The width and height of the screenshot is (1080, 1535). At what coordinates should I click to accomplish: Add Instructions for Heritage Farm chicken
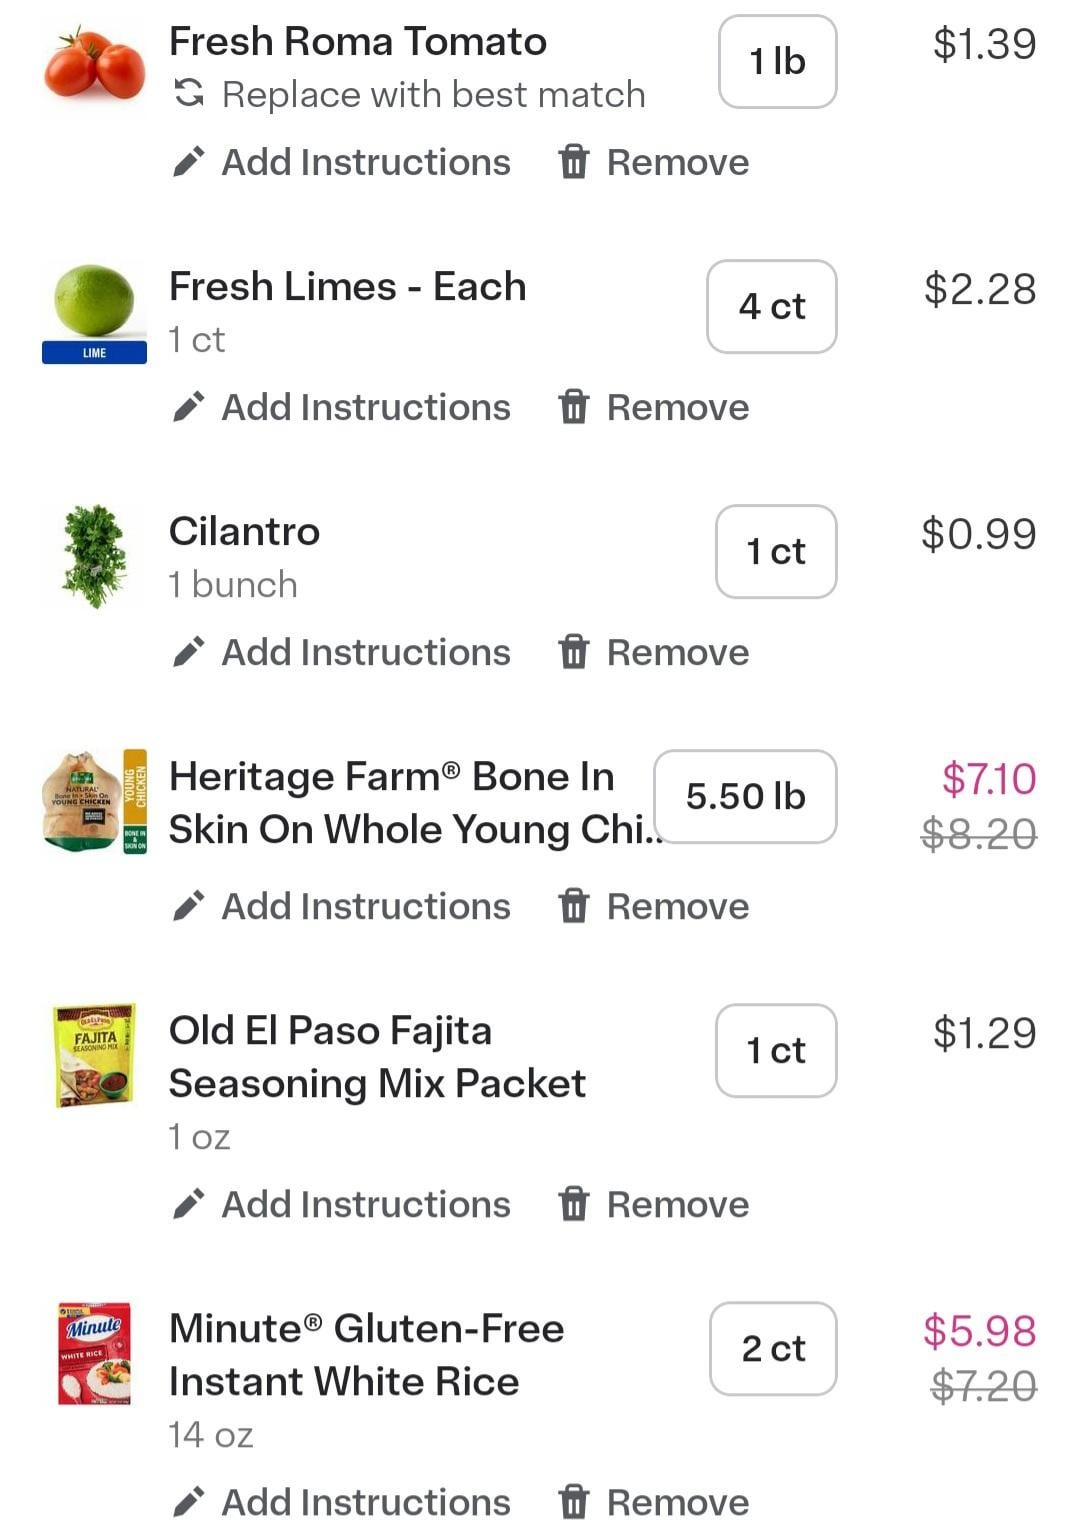tap(365, 906)
